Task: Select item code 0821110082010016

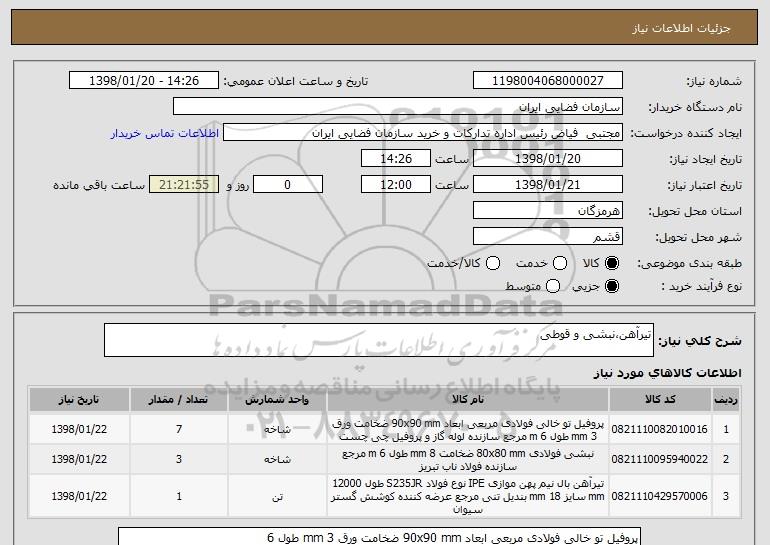Action: click(x=660, y=429)
